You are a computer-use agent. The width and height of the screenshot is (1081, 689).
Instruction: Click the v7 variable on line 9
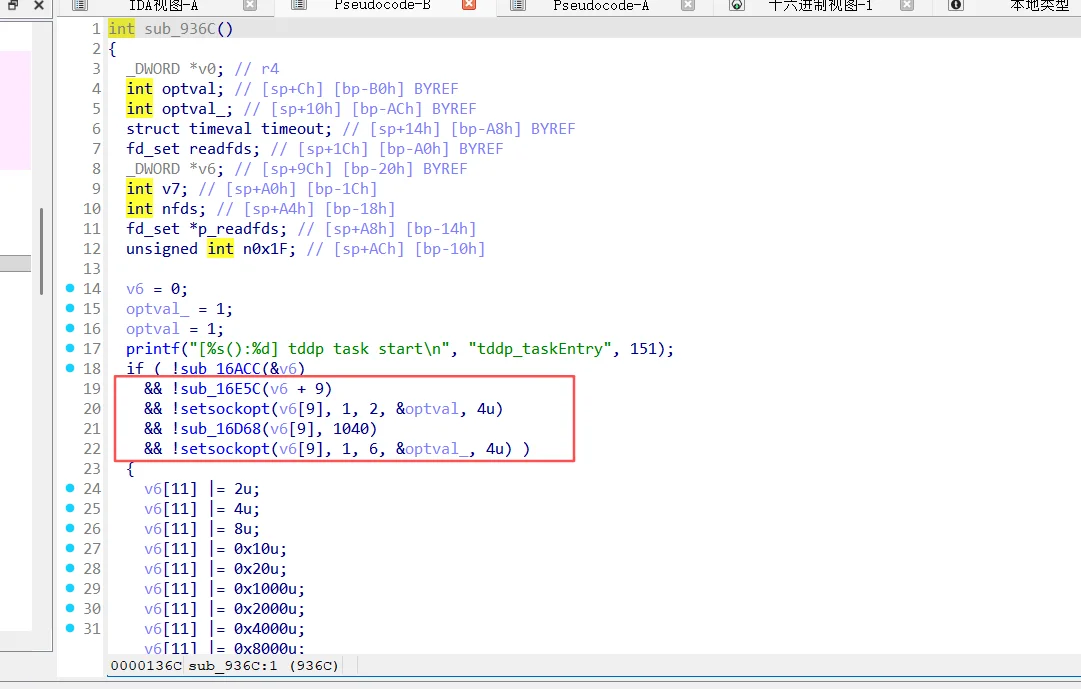(171, 189)
